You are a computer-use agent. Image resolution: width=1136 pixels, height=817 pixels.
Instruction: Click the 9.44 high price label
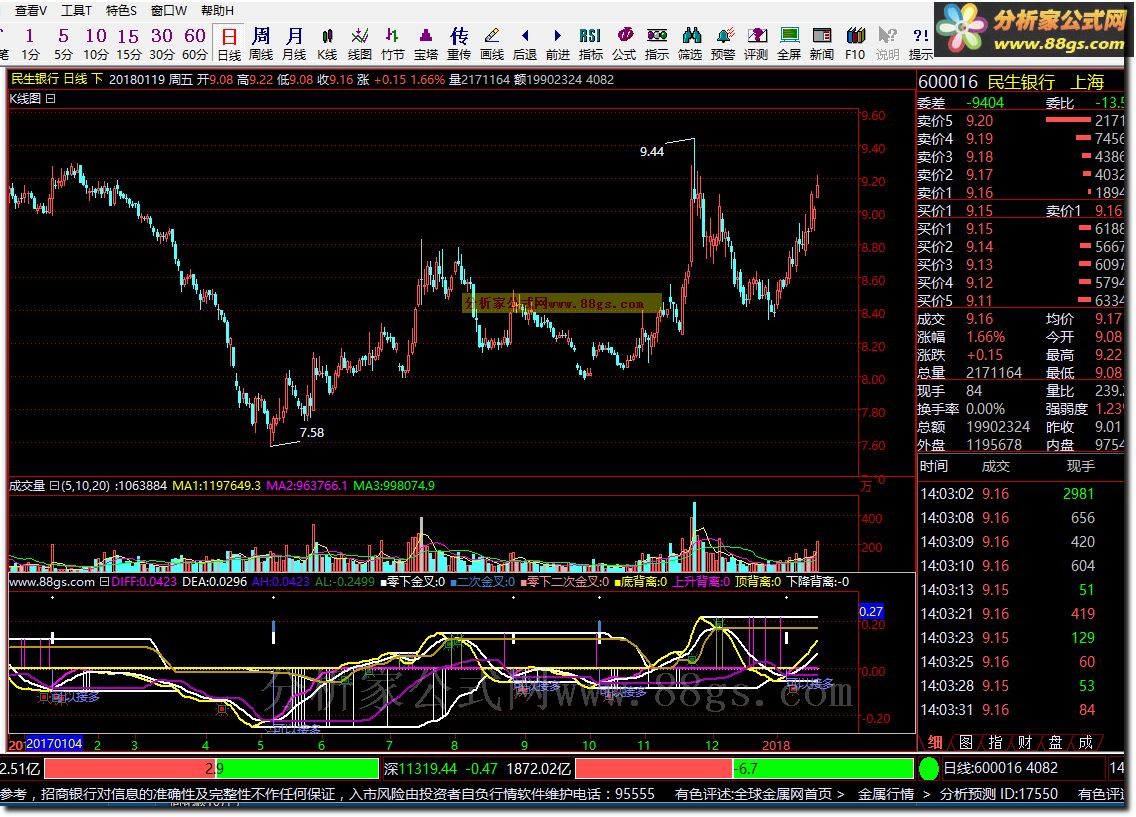click(652, 151)
